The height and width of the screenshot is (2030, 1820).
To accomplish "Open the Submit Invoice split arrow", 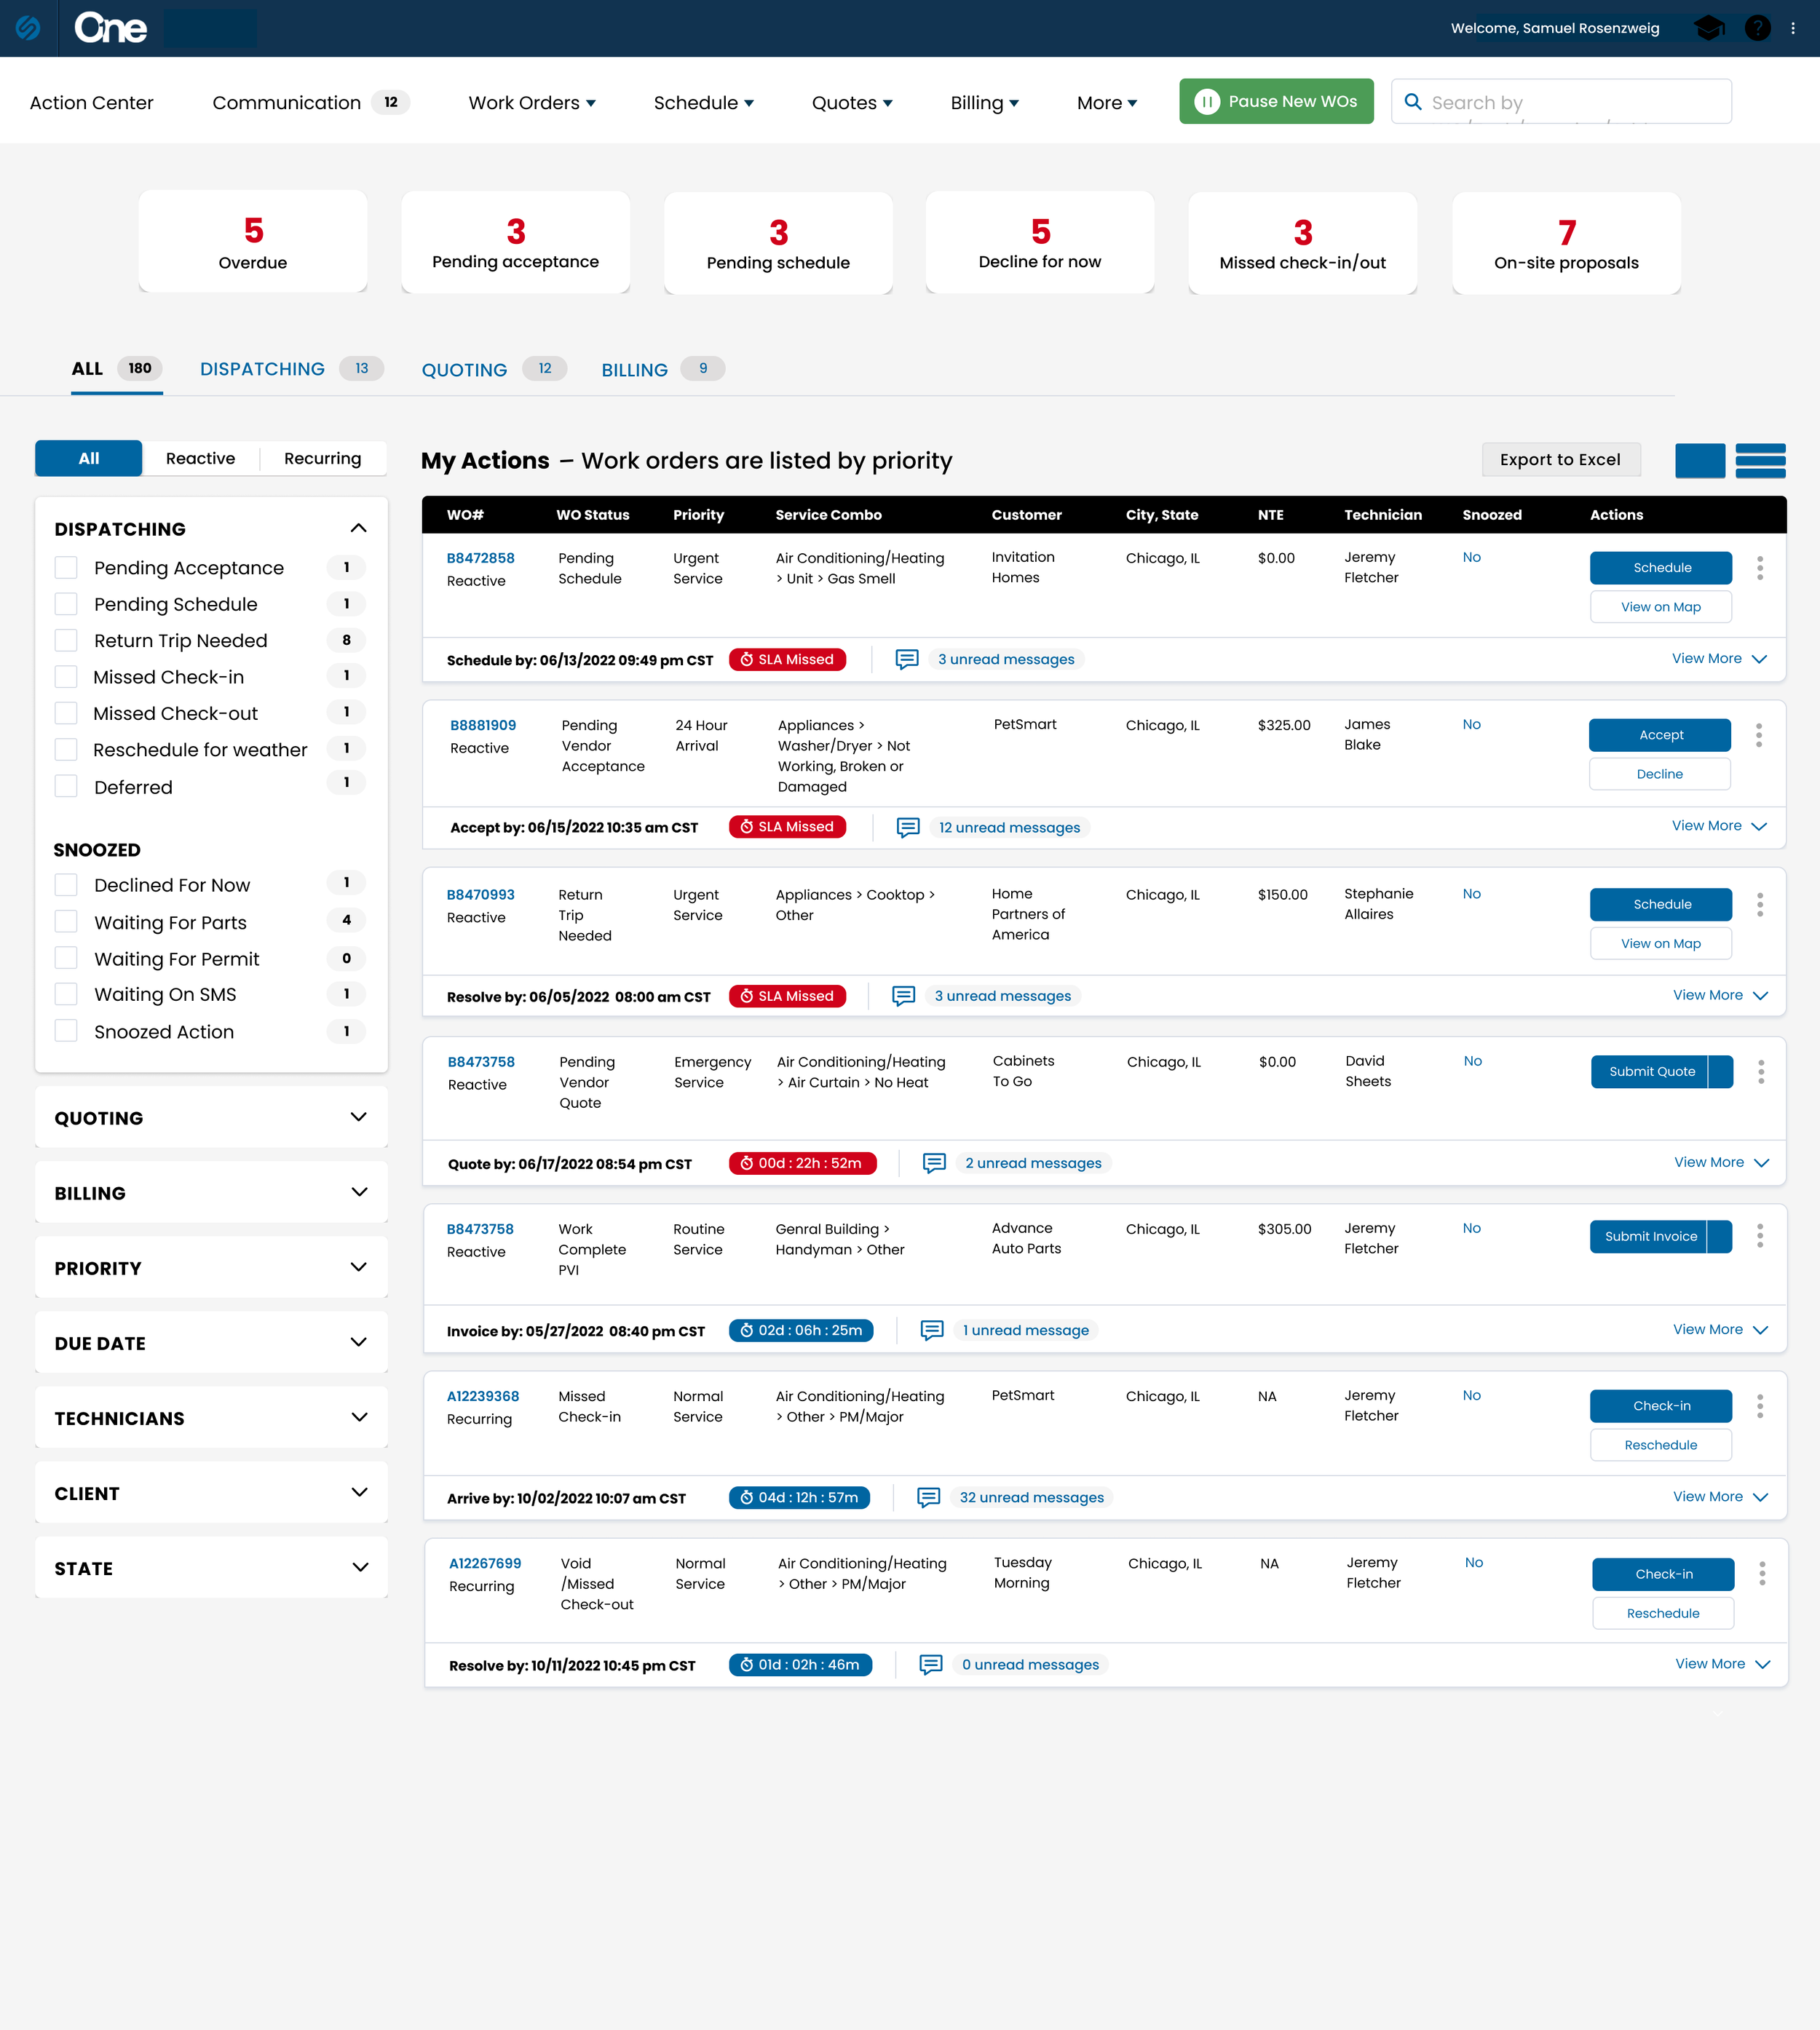I will pos(1720,1237).
